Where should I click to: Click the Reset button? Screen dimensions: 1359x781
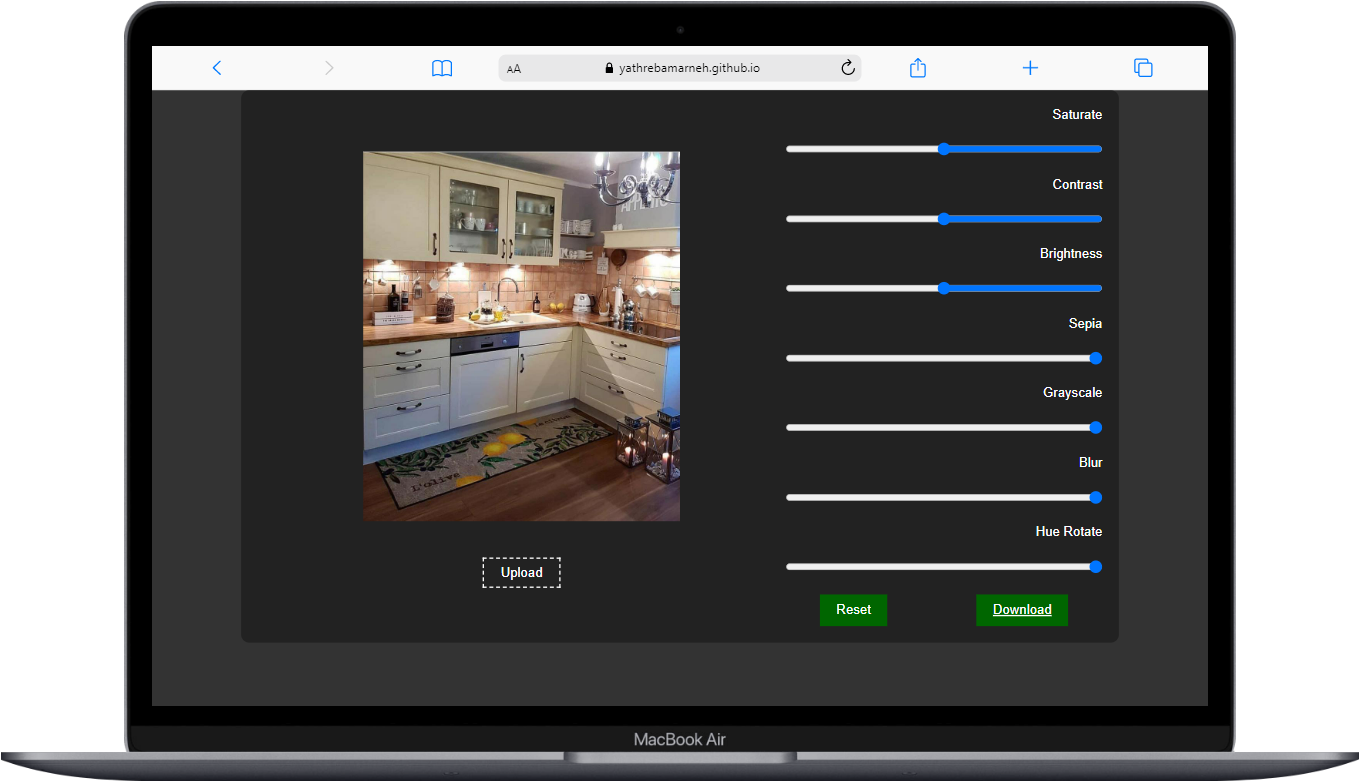pyautogui.click(x=853, y=610)
